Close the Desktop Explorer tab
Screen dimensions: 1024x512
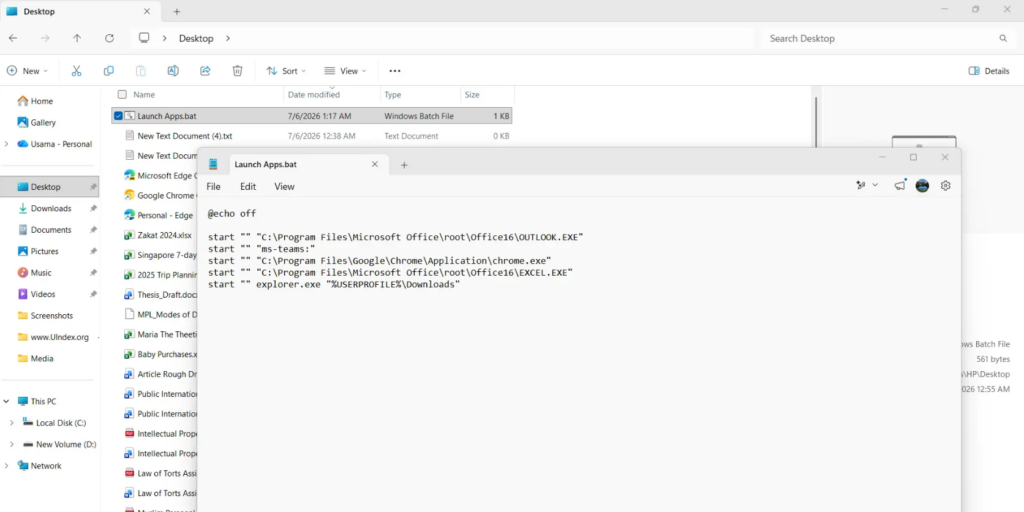[x=147, y=12]
